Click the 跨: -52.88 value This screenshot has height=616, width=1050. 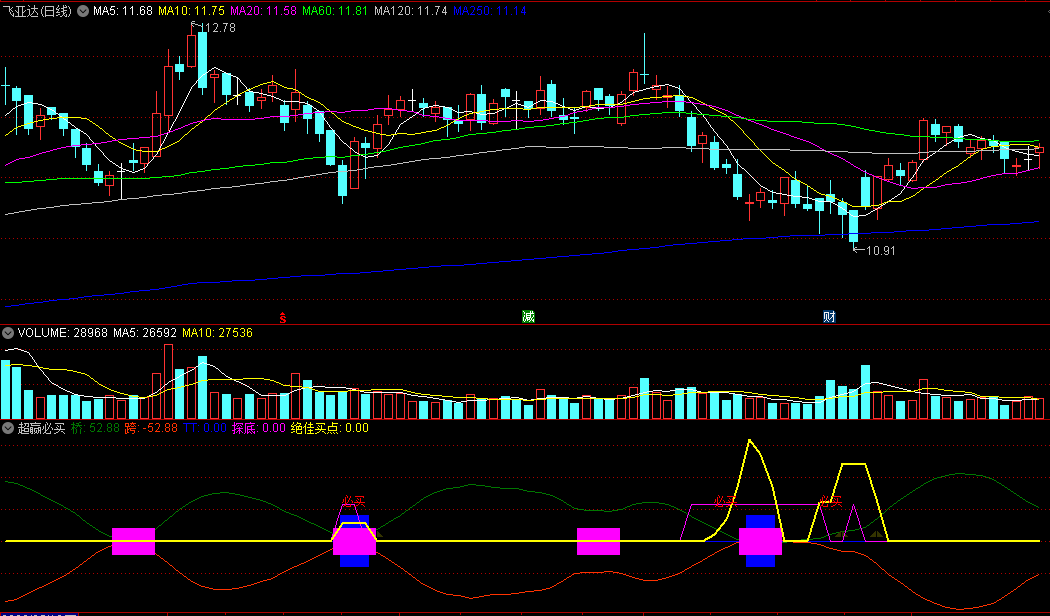tap(151, 428)
